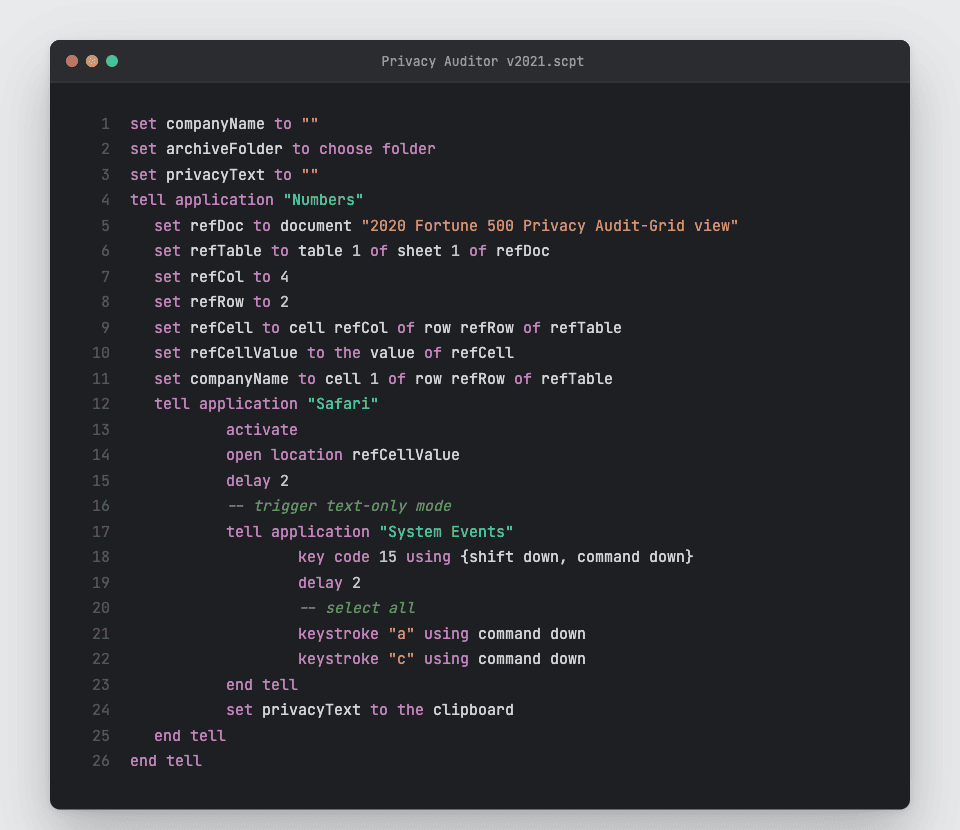Click the word "clipboard"
This screenshot has height=830, width=960.
click(x=473, y=710)
